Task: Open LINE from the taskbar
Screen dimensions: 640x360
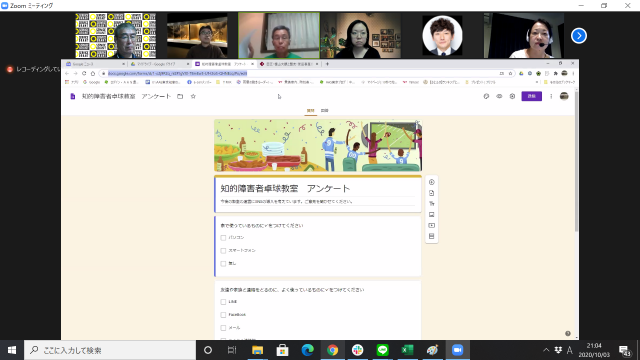Action: 382,350
